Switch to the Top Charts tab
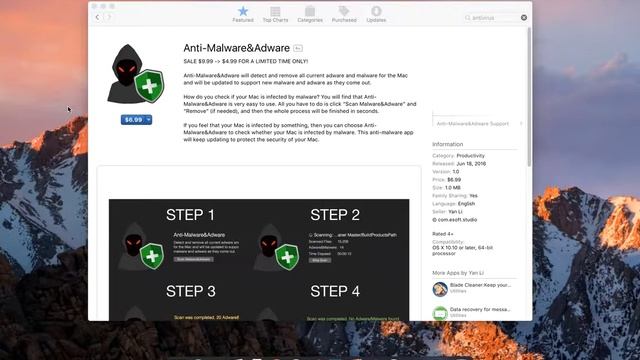Viewport: 640px width, 360px height. pyautogui.click(x=275, y=14)
